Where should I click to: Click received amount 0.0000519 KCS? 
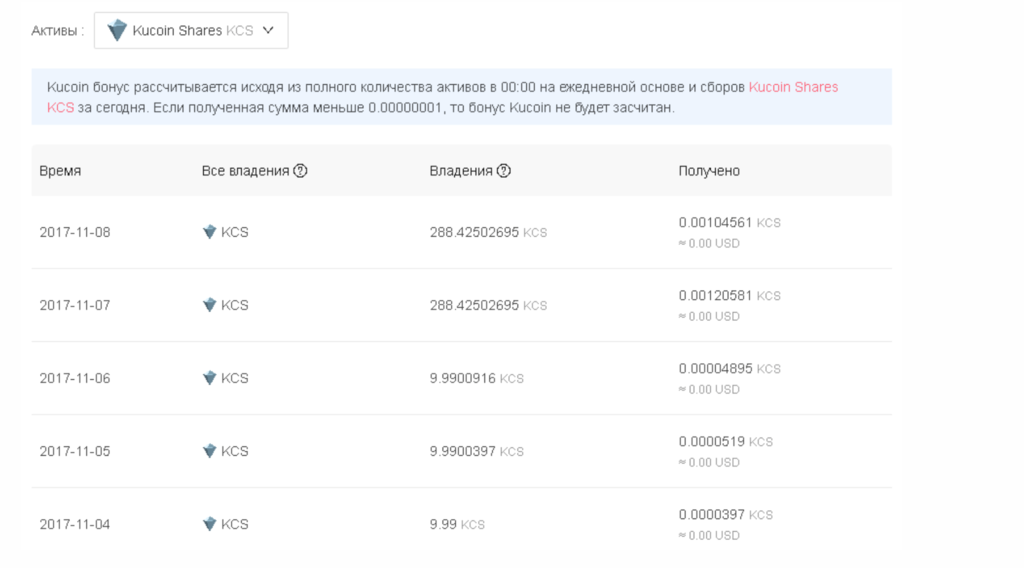click(x=725, y=442)
